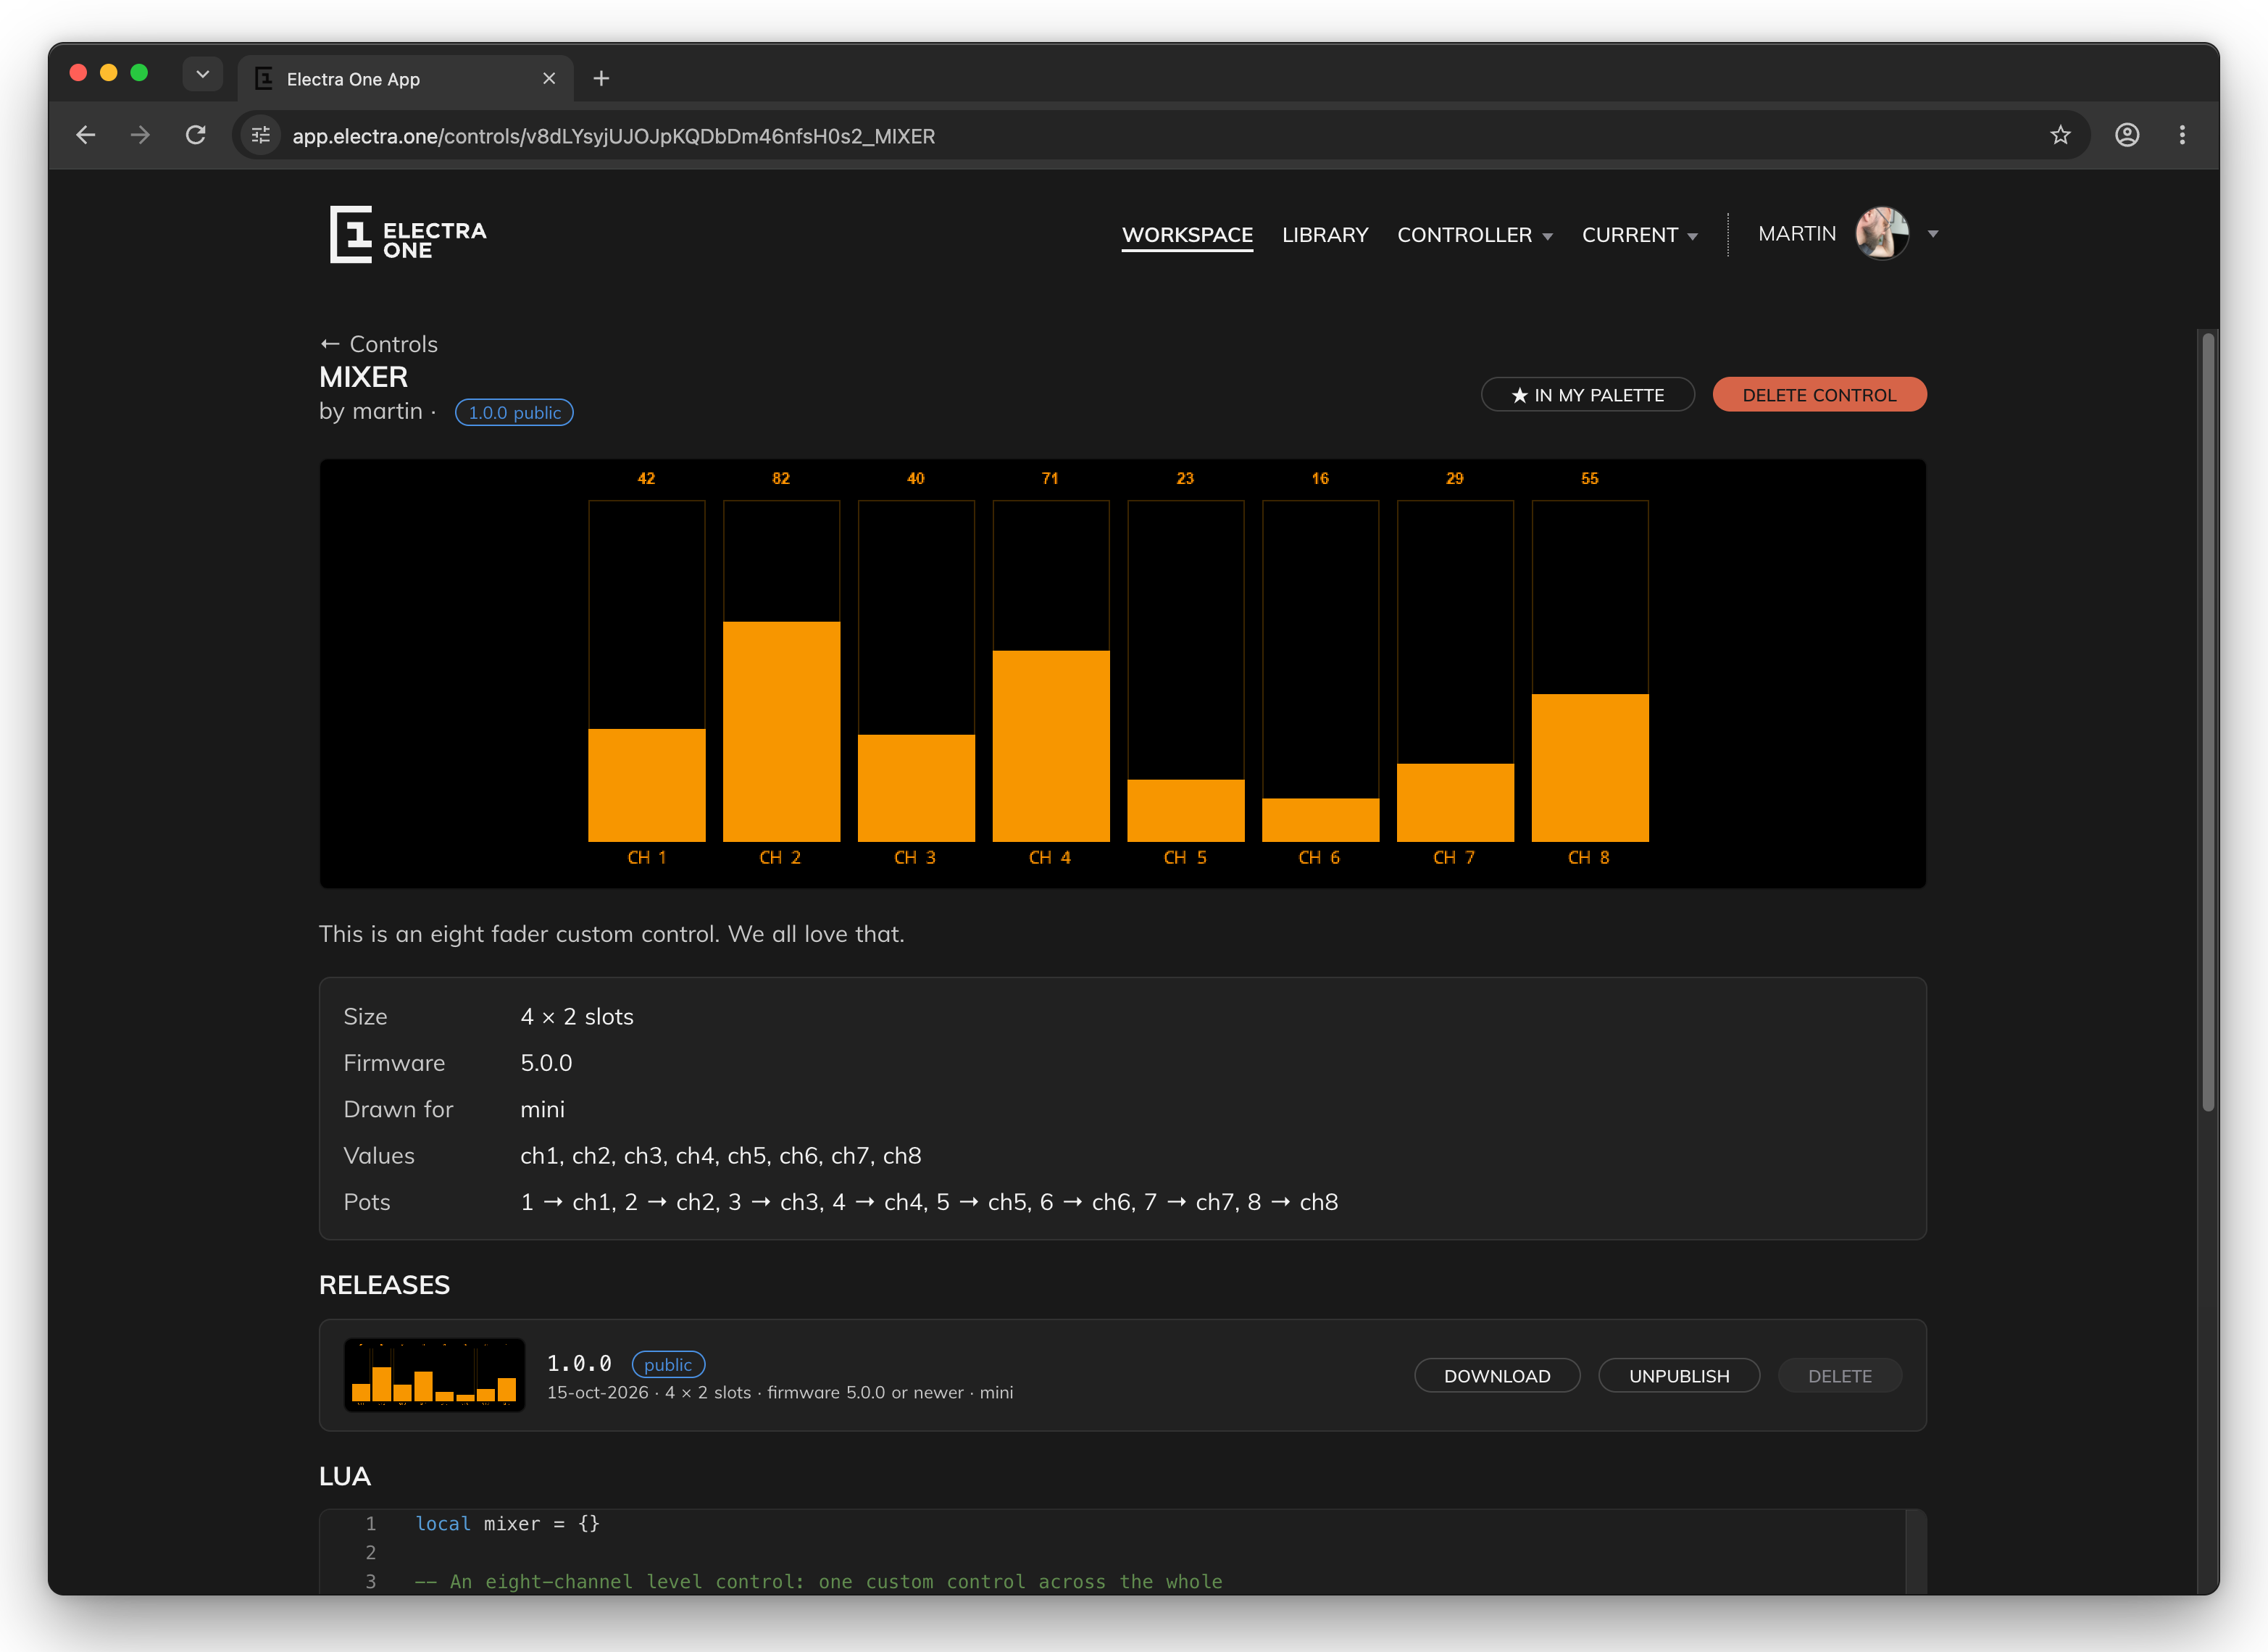Click UNPUBLISH for release 1.0.0
This screenshot has height=1652, width=2268.
(x=1679, y=1375)
